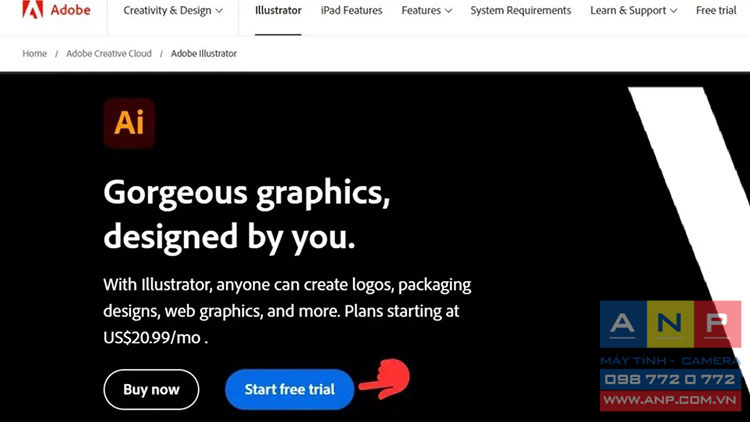Click the www.anp.com.vn watermark link

pyautogui.click(x=671, y=400)
